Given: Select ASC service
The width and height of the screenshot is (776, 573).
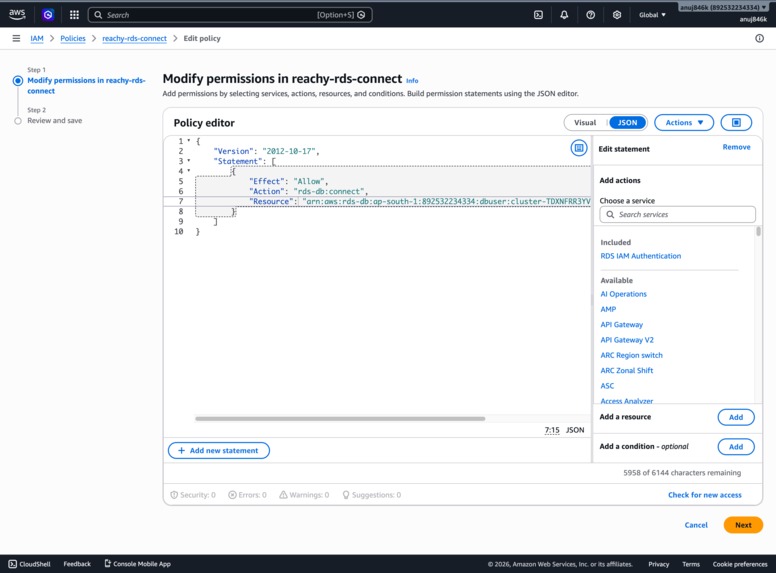Looking at the screenshot, I should (x=607, y=386).
